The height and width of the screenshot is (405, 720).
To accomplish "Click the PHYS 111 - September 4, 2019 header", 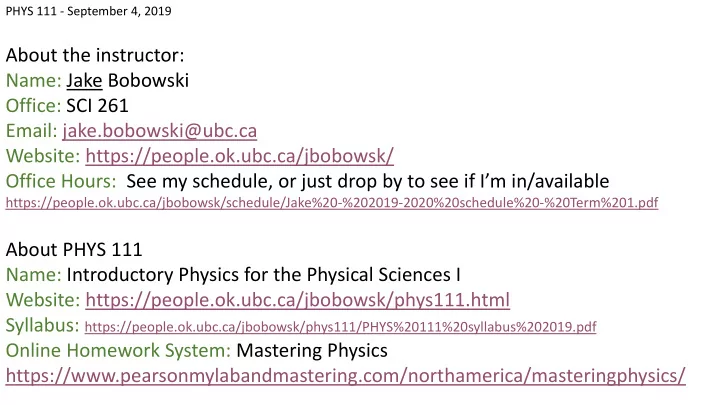I will (x=89, y=11).
